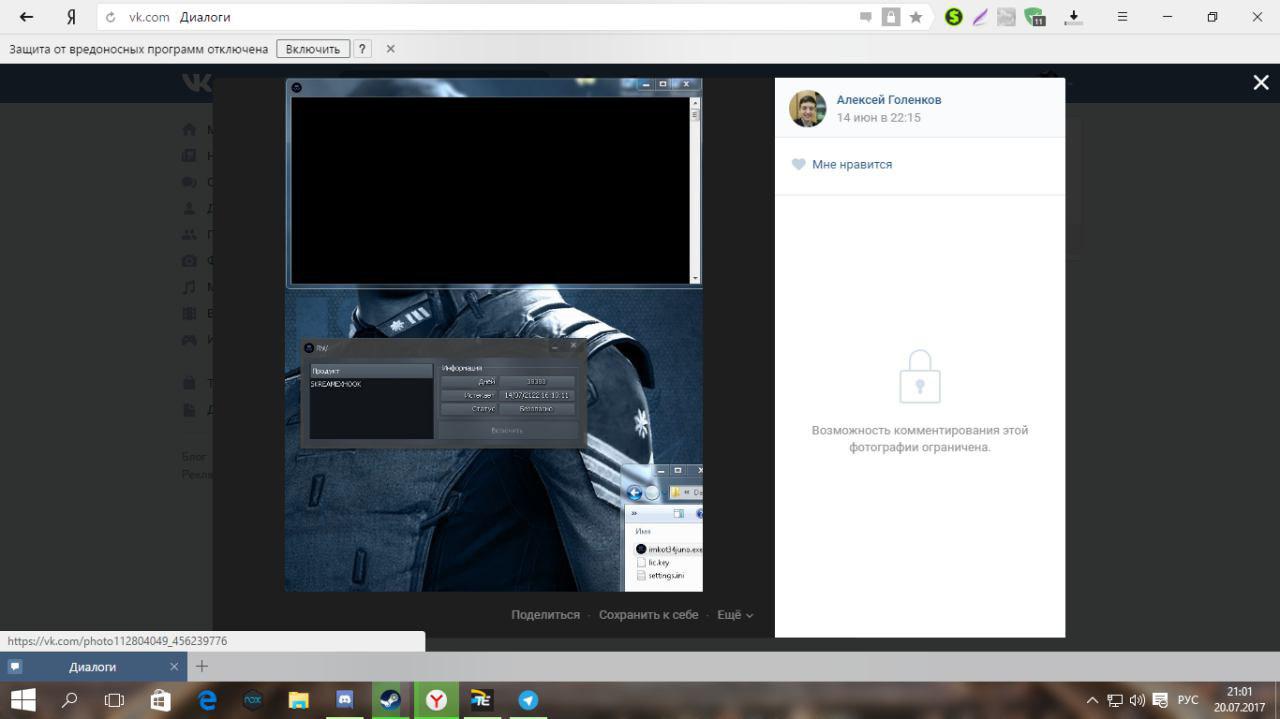This screenshot has width=1280, height=719.
Task: Click the address bar showing vk.com
Action: coord(490,17)
